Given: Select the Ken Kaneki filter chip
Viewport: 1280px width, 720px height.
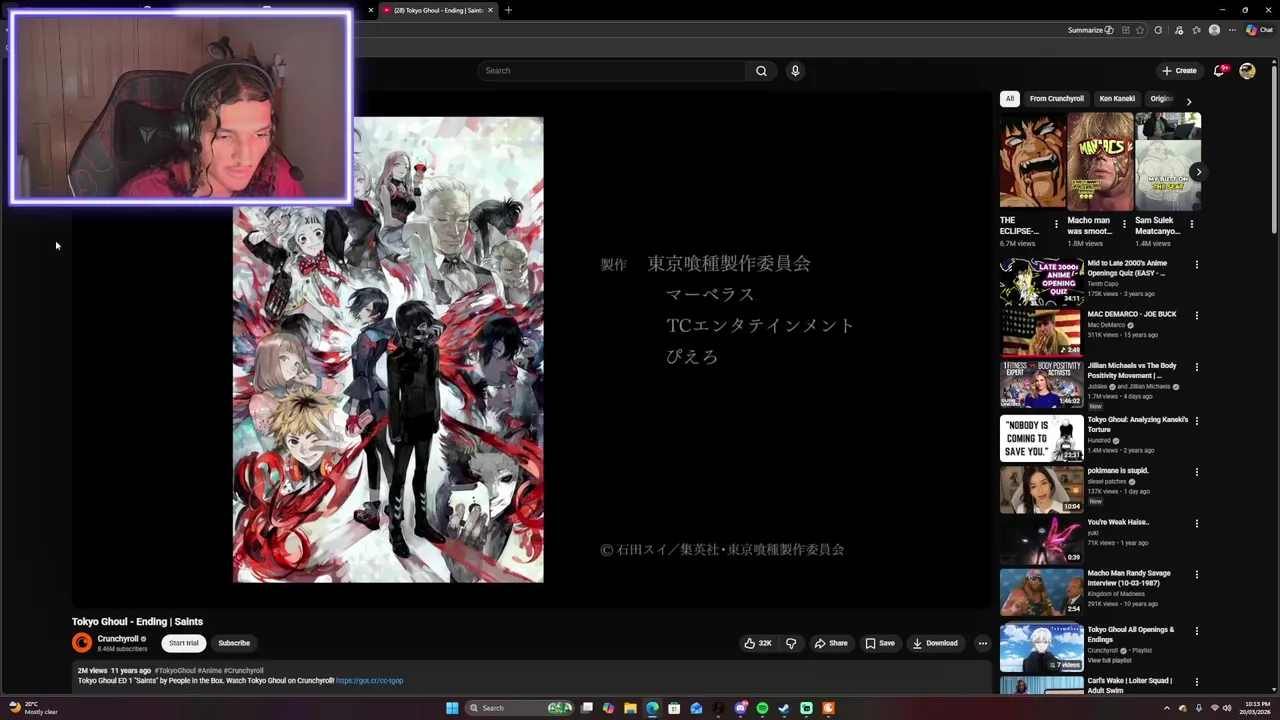Looking at the screenshot, I should [x=1117, y=99].
